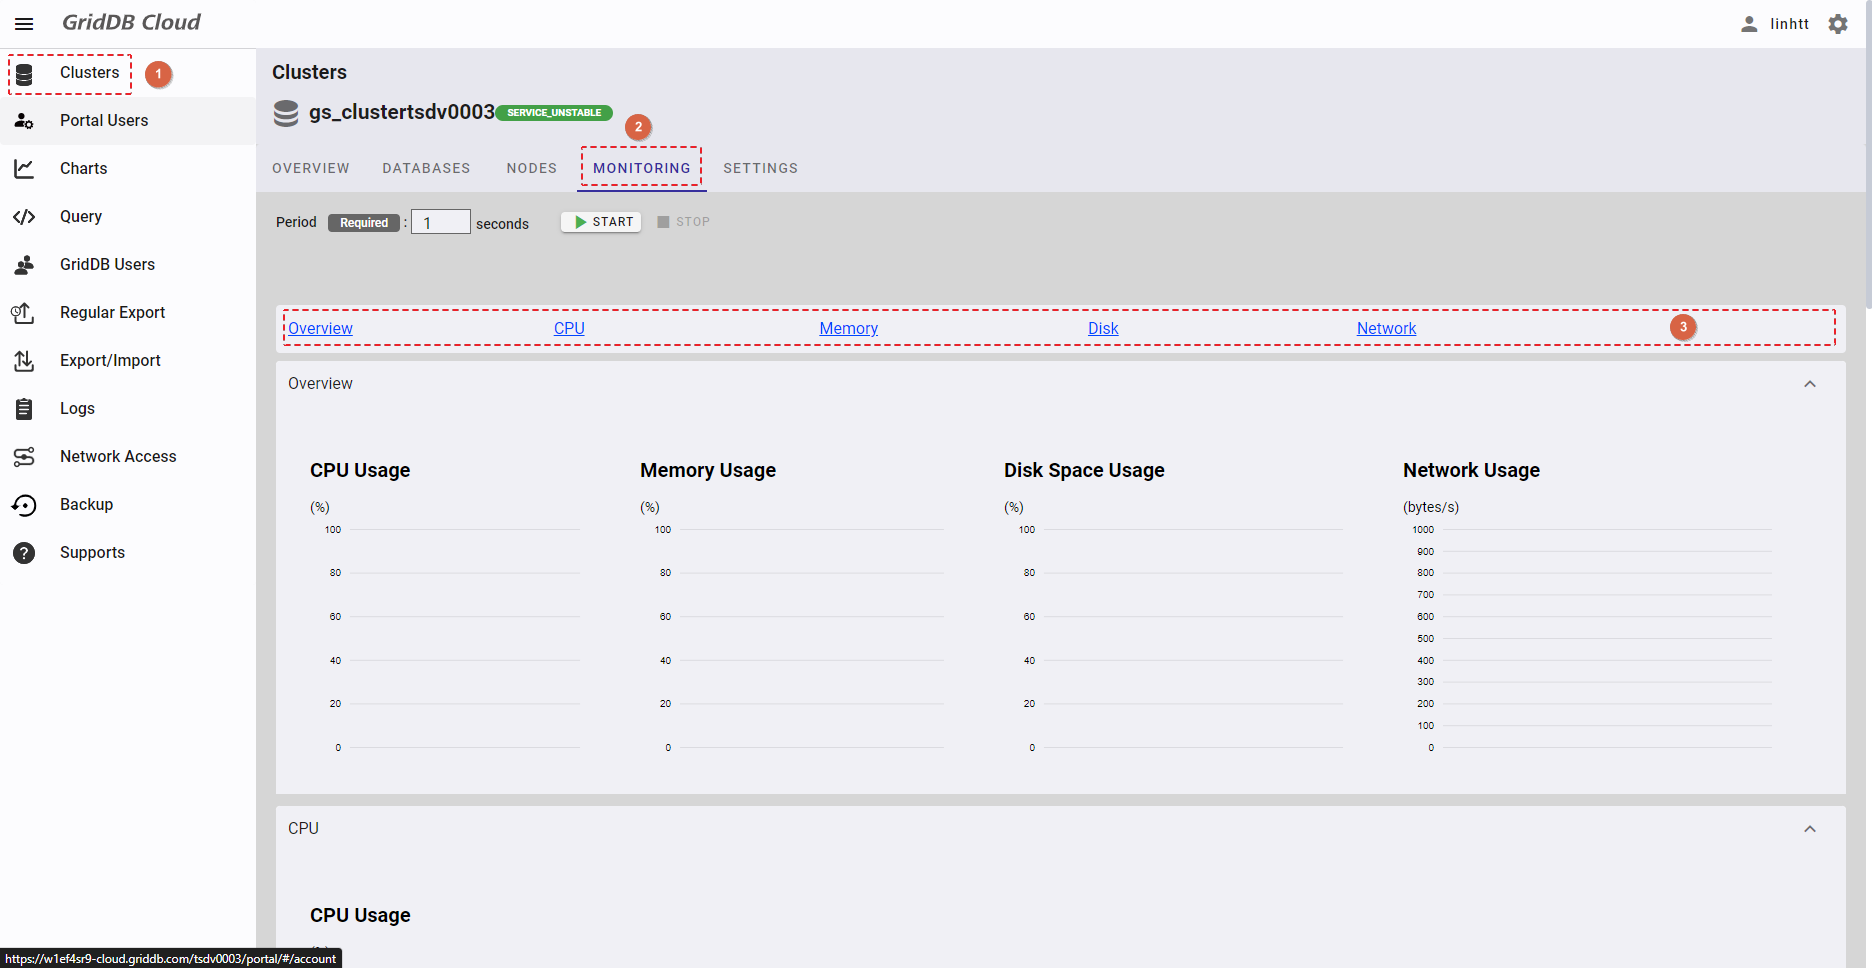Jump to the Disk section link

coord(1103,328)
